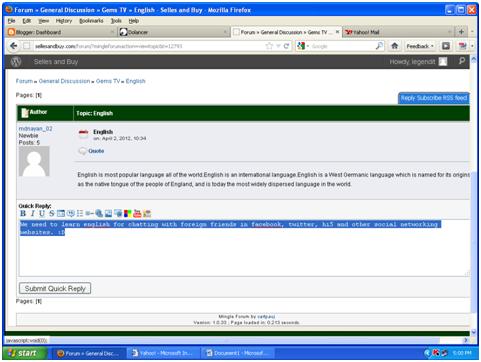Click the RSS feed link
481x362 pixels.
pos(455,98)
